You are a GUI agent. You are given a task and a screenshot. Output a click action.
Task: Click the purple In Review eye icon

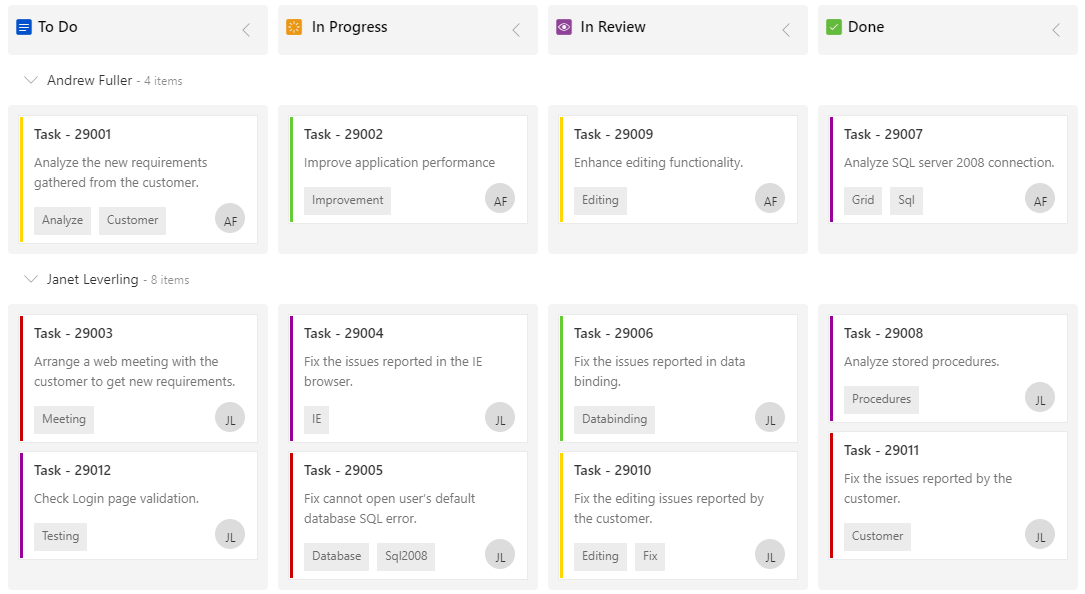pyautogui.click(x=564, y=27)
